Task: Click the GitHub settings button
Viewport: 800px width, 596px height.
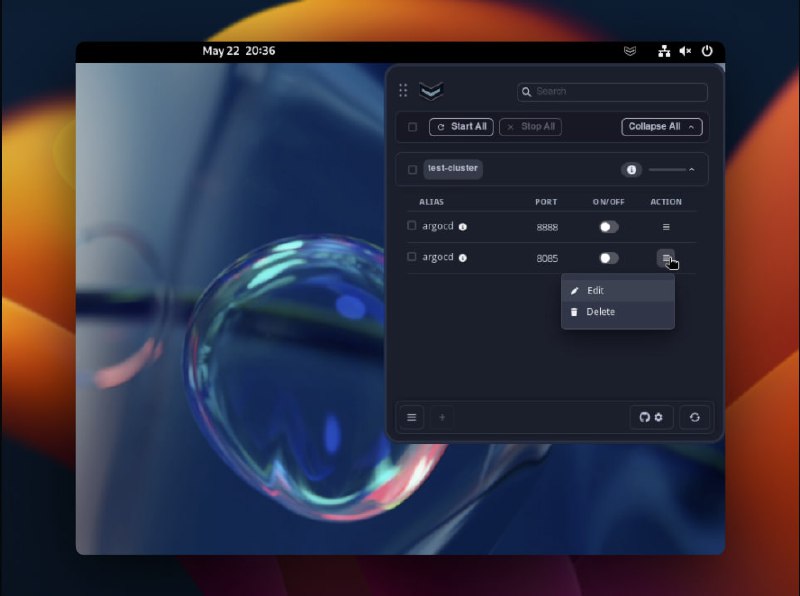Action: pos(651,417)
